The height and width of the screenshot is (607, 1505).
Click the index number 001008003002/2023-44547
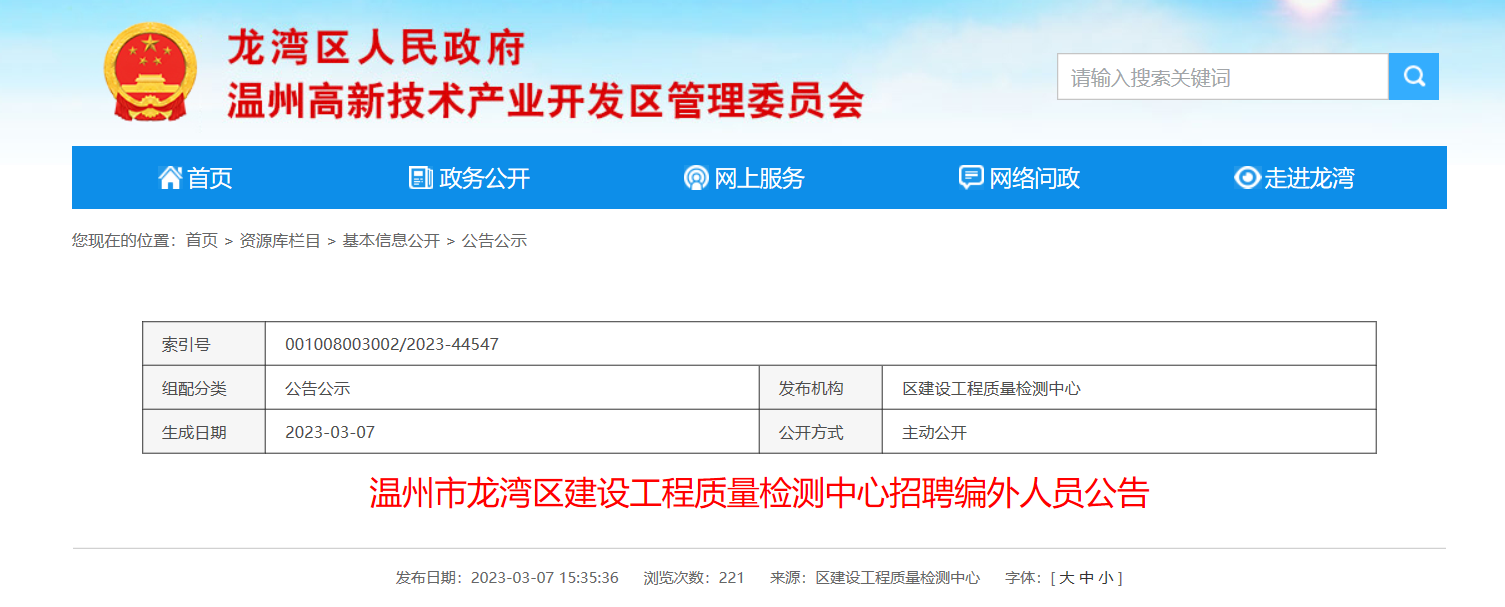[x=392, y=344]
